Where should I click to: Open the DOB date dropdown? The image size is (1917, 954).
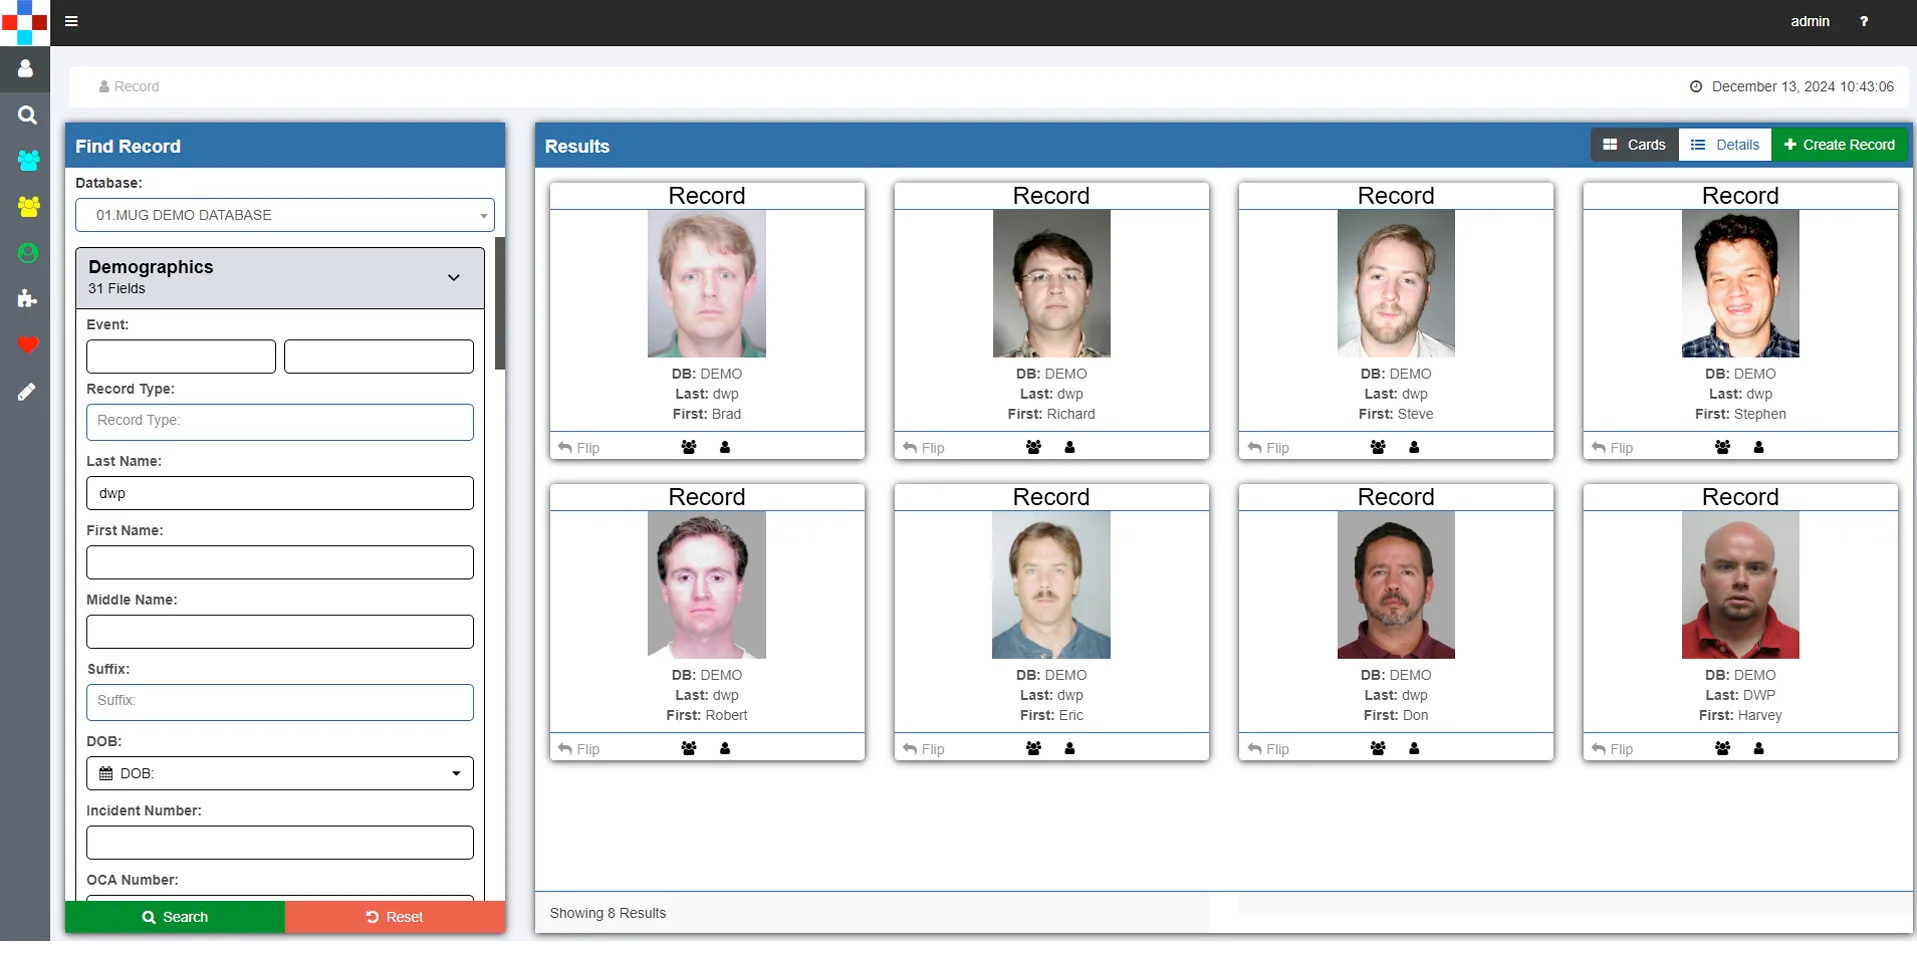(x=280, y=773)
